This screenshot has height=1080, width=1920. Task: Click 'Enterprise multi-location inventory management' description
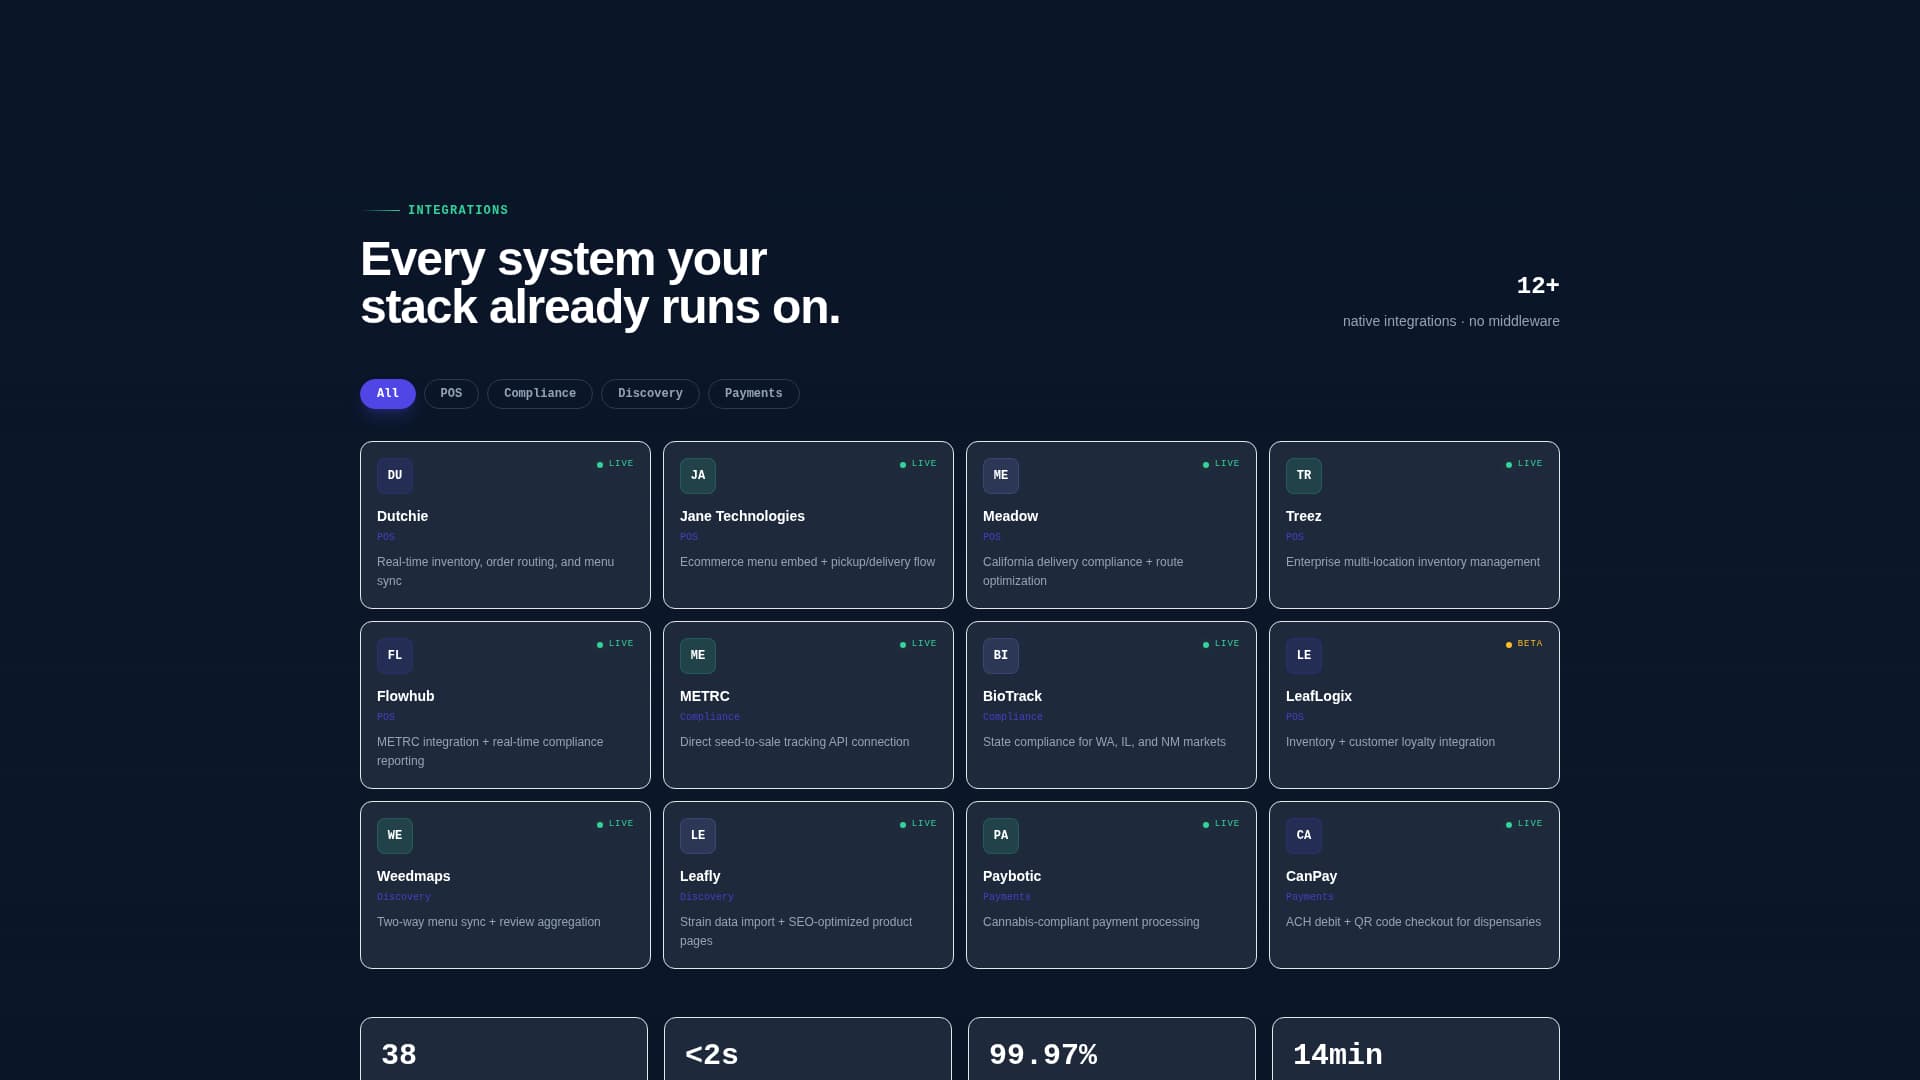[x=1413, y=562]
